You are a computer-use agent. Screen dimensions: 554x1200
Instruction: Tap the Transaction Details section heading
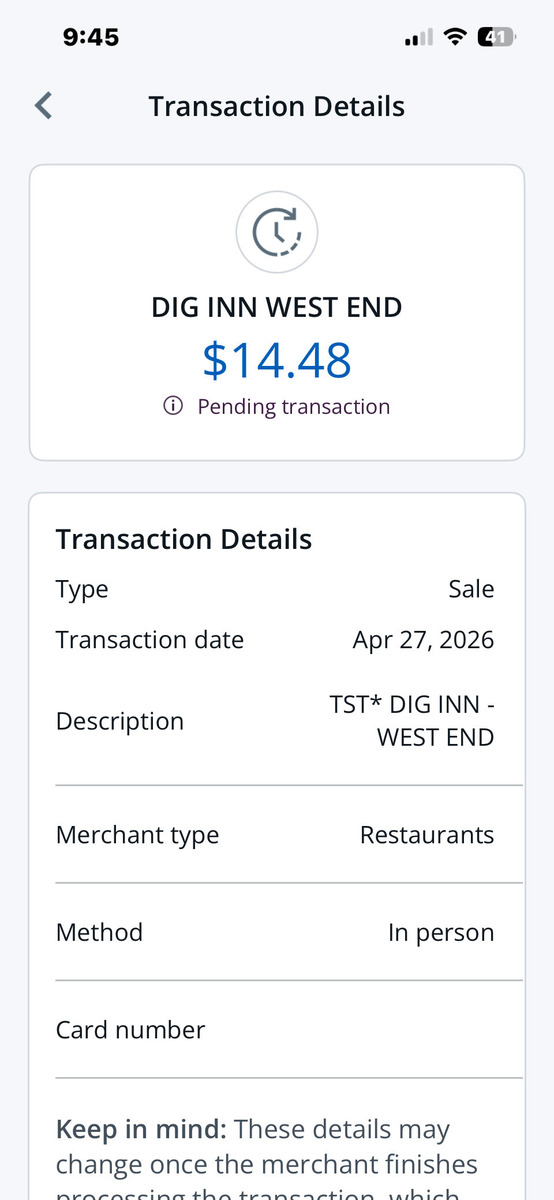(184, 539)
